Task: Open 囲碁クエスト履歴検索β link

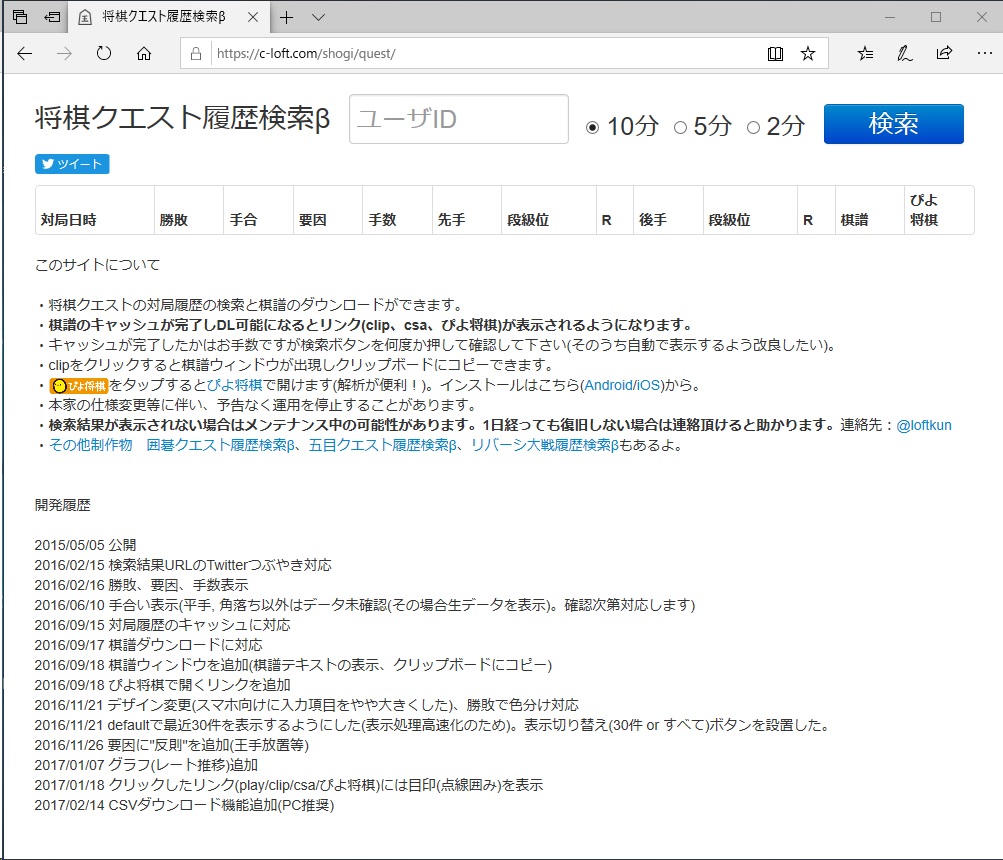Action: tap(220, 445)
